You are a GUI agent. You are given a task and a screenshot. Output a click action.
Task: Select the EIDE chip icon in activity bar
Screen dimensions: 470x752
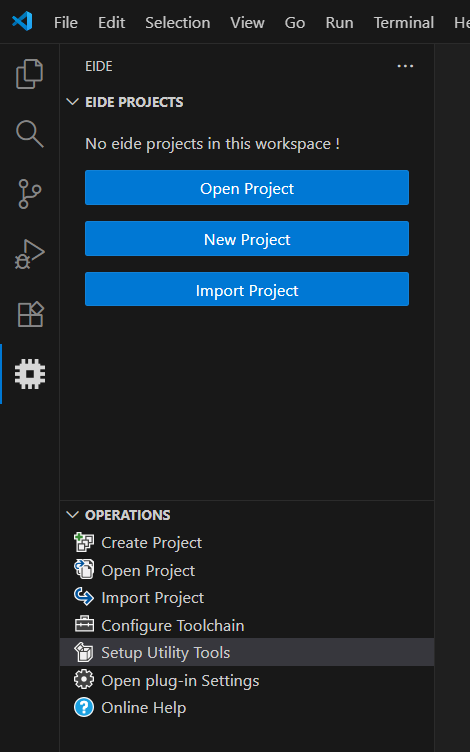pyautogui.click(x=30, y=374)
